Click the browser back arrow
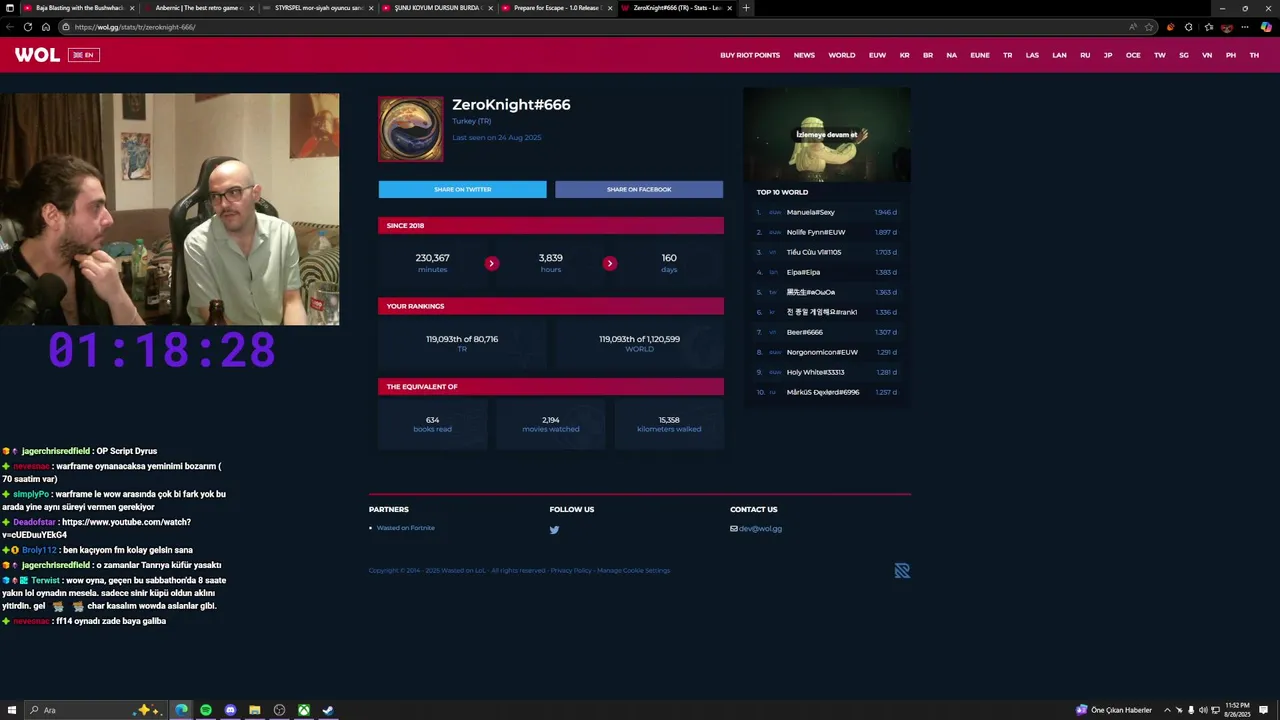Viewport: 1280px width, 720px height. coord(10,27)
